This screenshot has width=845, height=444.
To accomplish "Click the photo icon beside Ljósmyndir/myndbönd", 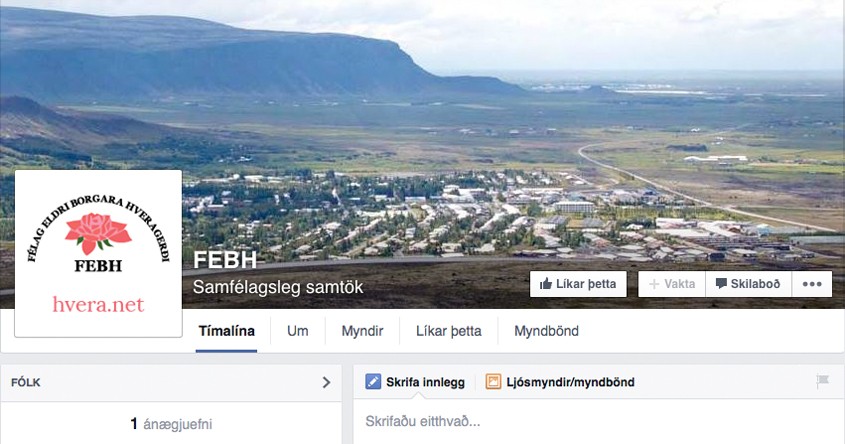I will 493,381.
